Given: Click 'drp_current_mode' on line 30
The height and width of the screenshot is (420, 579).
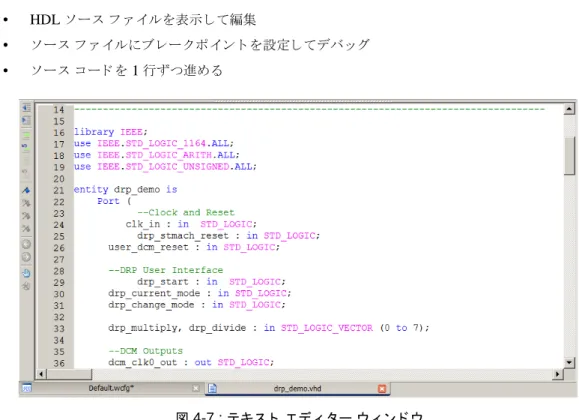Looking at the screenshot, I should click(154, 293).
